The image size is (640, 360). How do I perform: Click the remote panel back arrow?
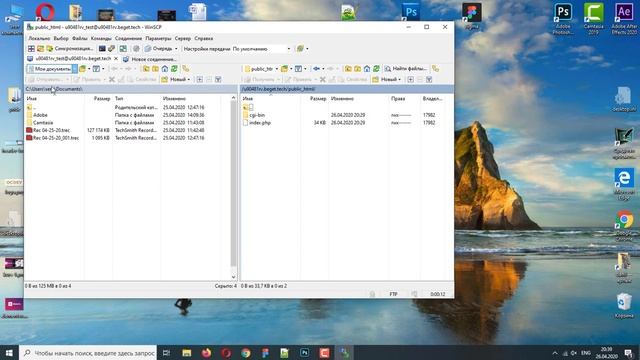coord(316,69)
